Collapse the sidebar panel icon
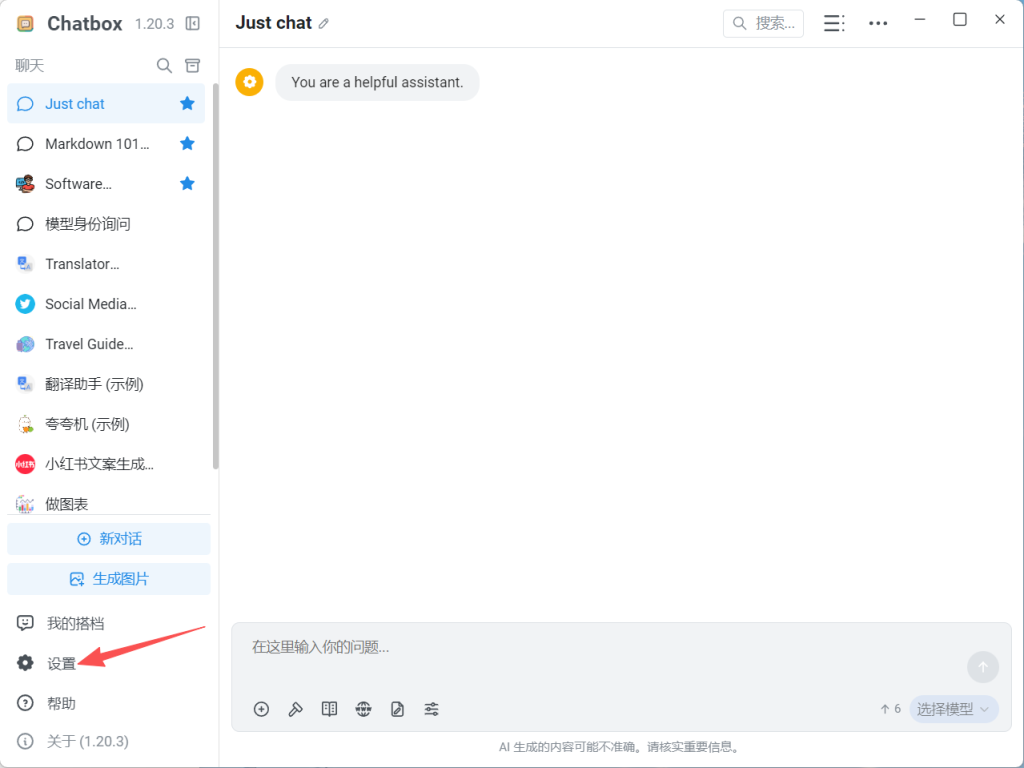1024x768 pixels. (x=193, y=24)
